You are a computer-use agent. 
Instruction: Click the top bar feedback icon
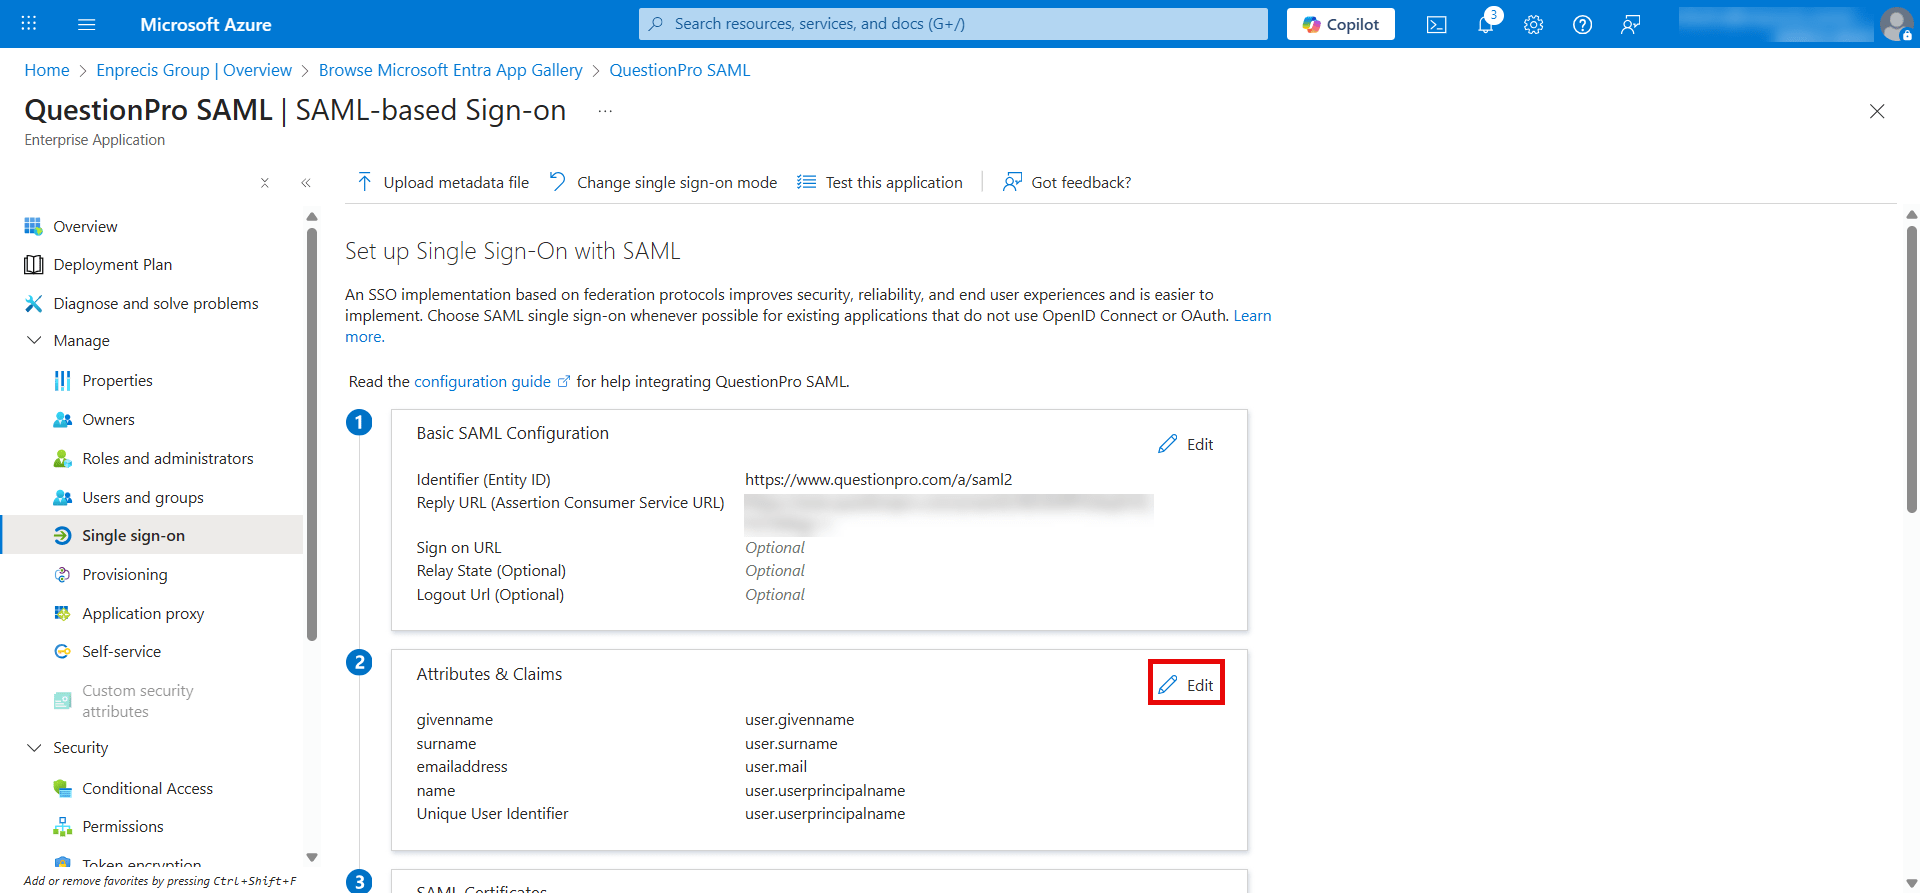click(1630, 24)
